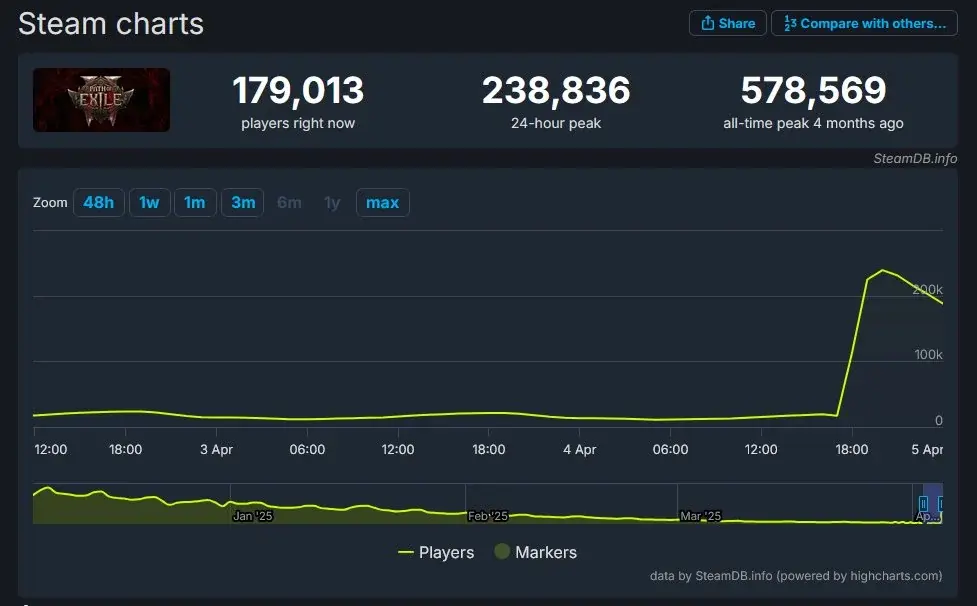Click the 179,013 players right now figure
Viewport: 977px width, 606px height.
298,90
